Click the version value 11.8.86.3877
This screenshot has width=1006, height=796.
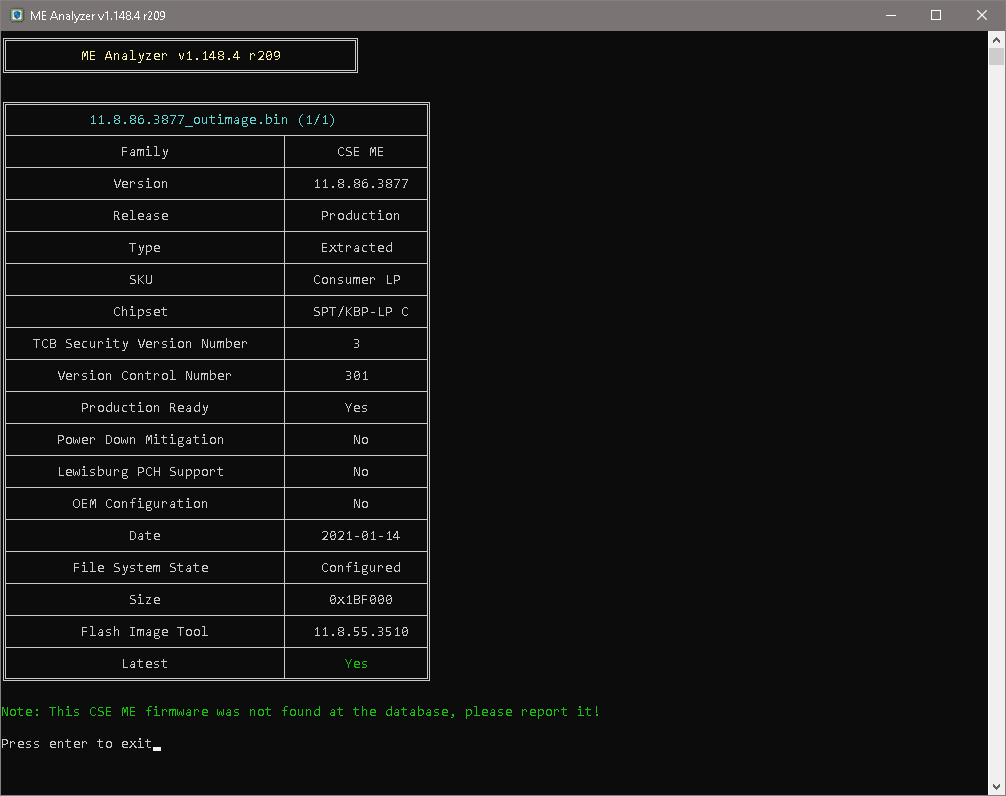[360, 184]
